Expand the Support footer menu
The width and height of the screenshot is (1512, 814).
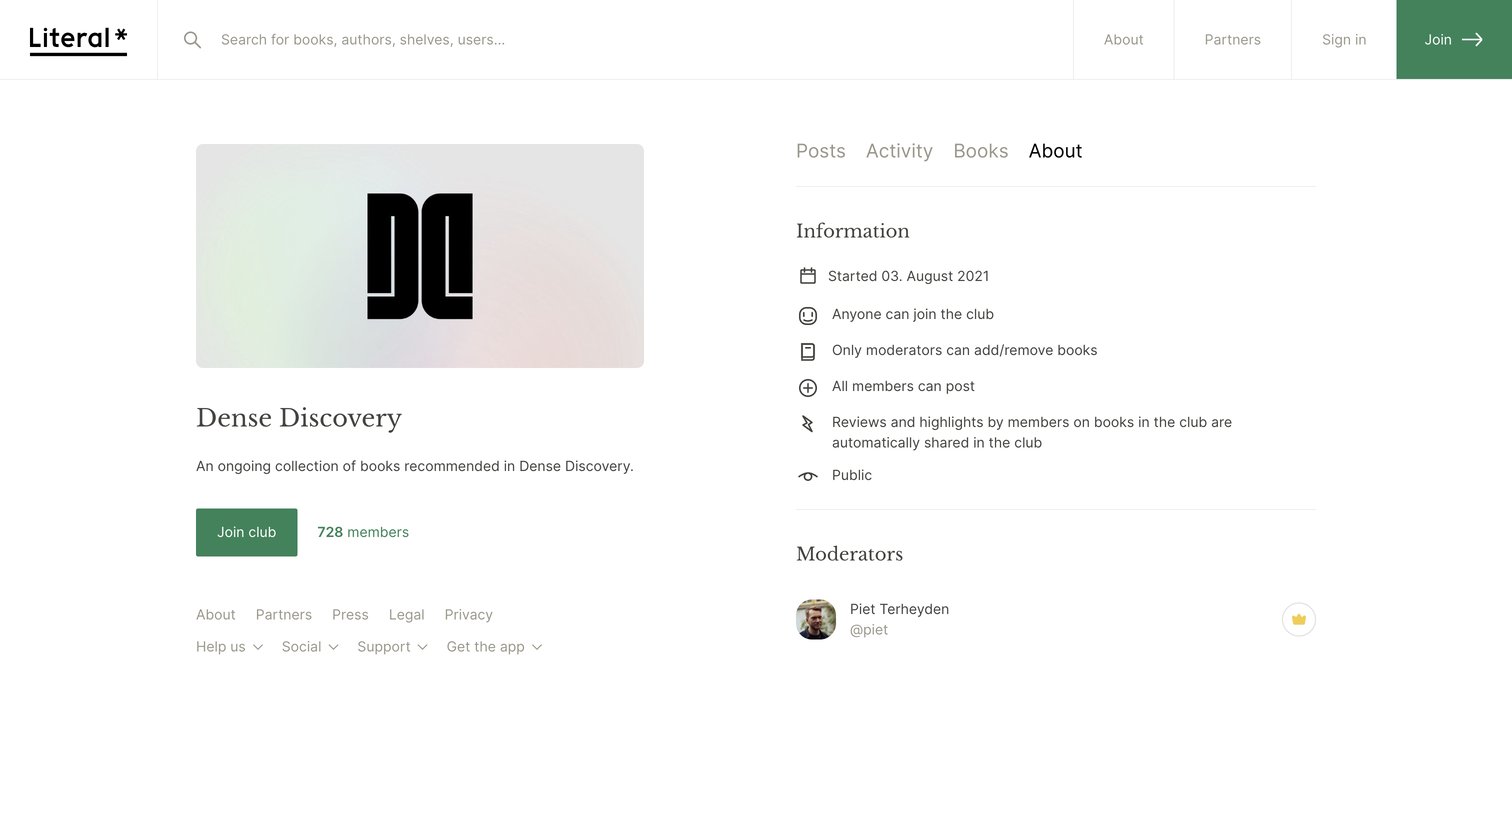pyautogui.click(x=393, y=647)
